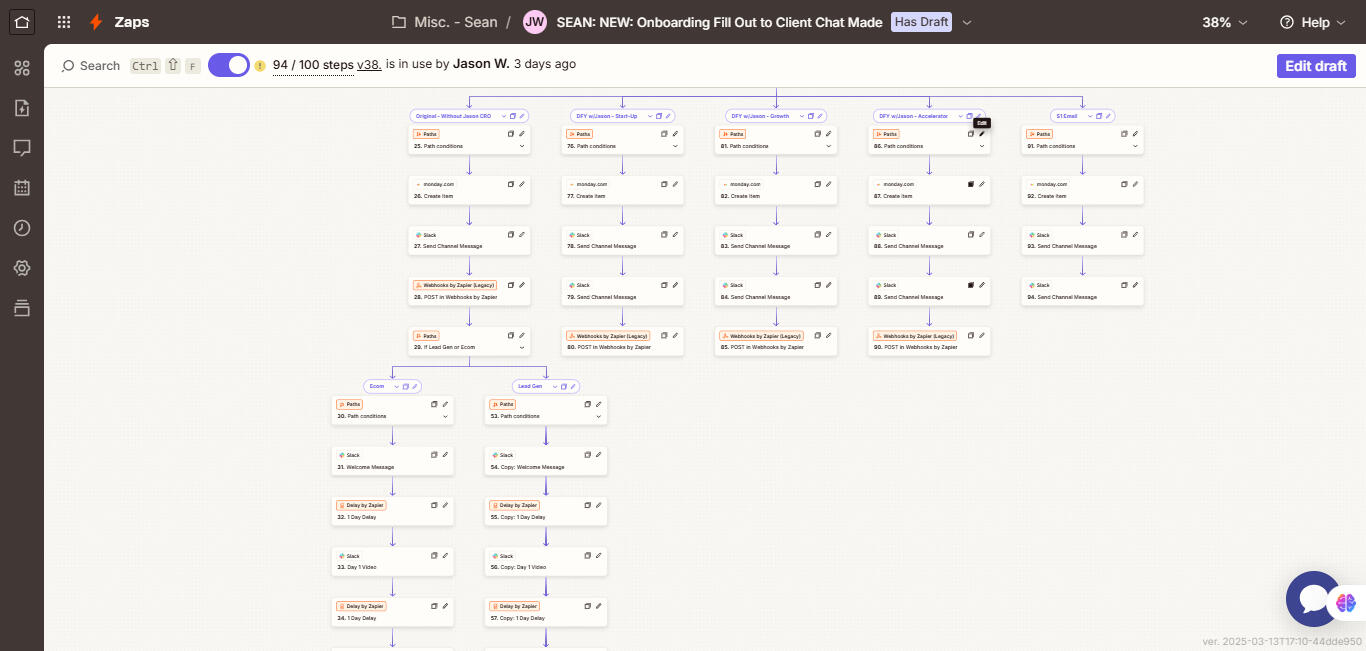Click edit pencil on step 86 Path conditions
The image size is (1366, 651).
[x=981, y=134]
